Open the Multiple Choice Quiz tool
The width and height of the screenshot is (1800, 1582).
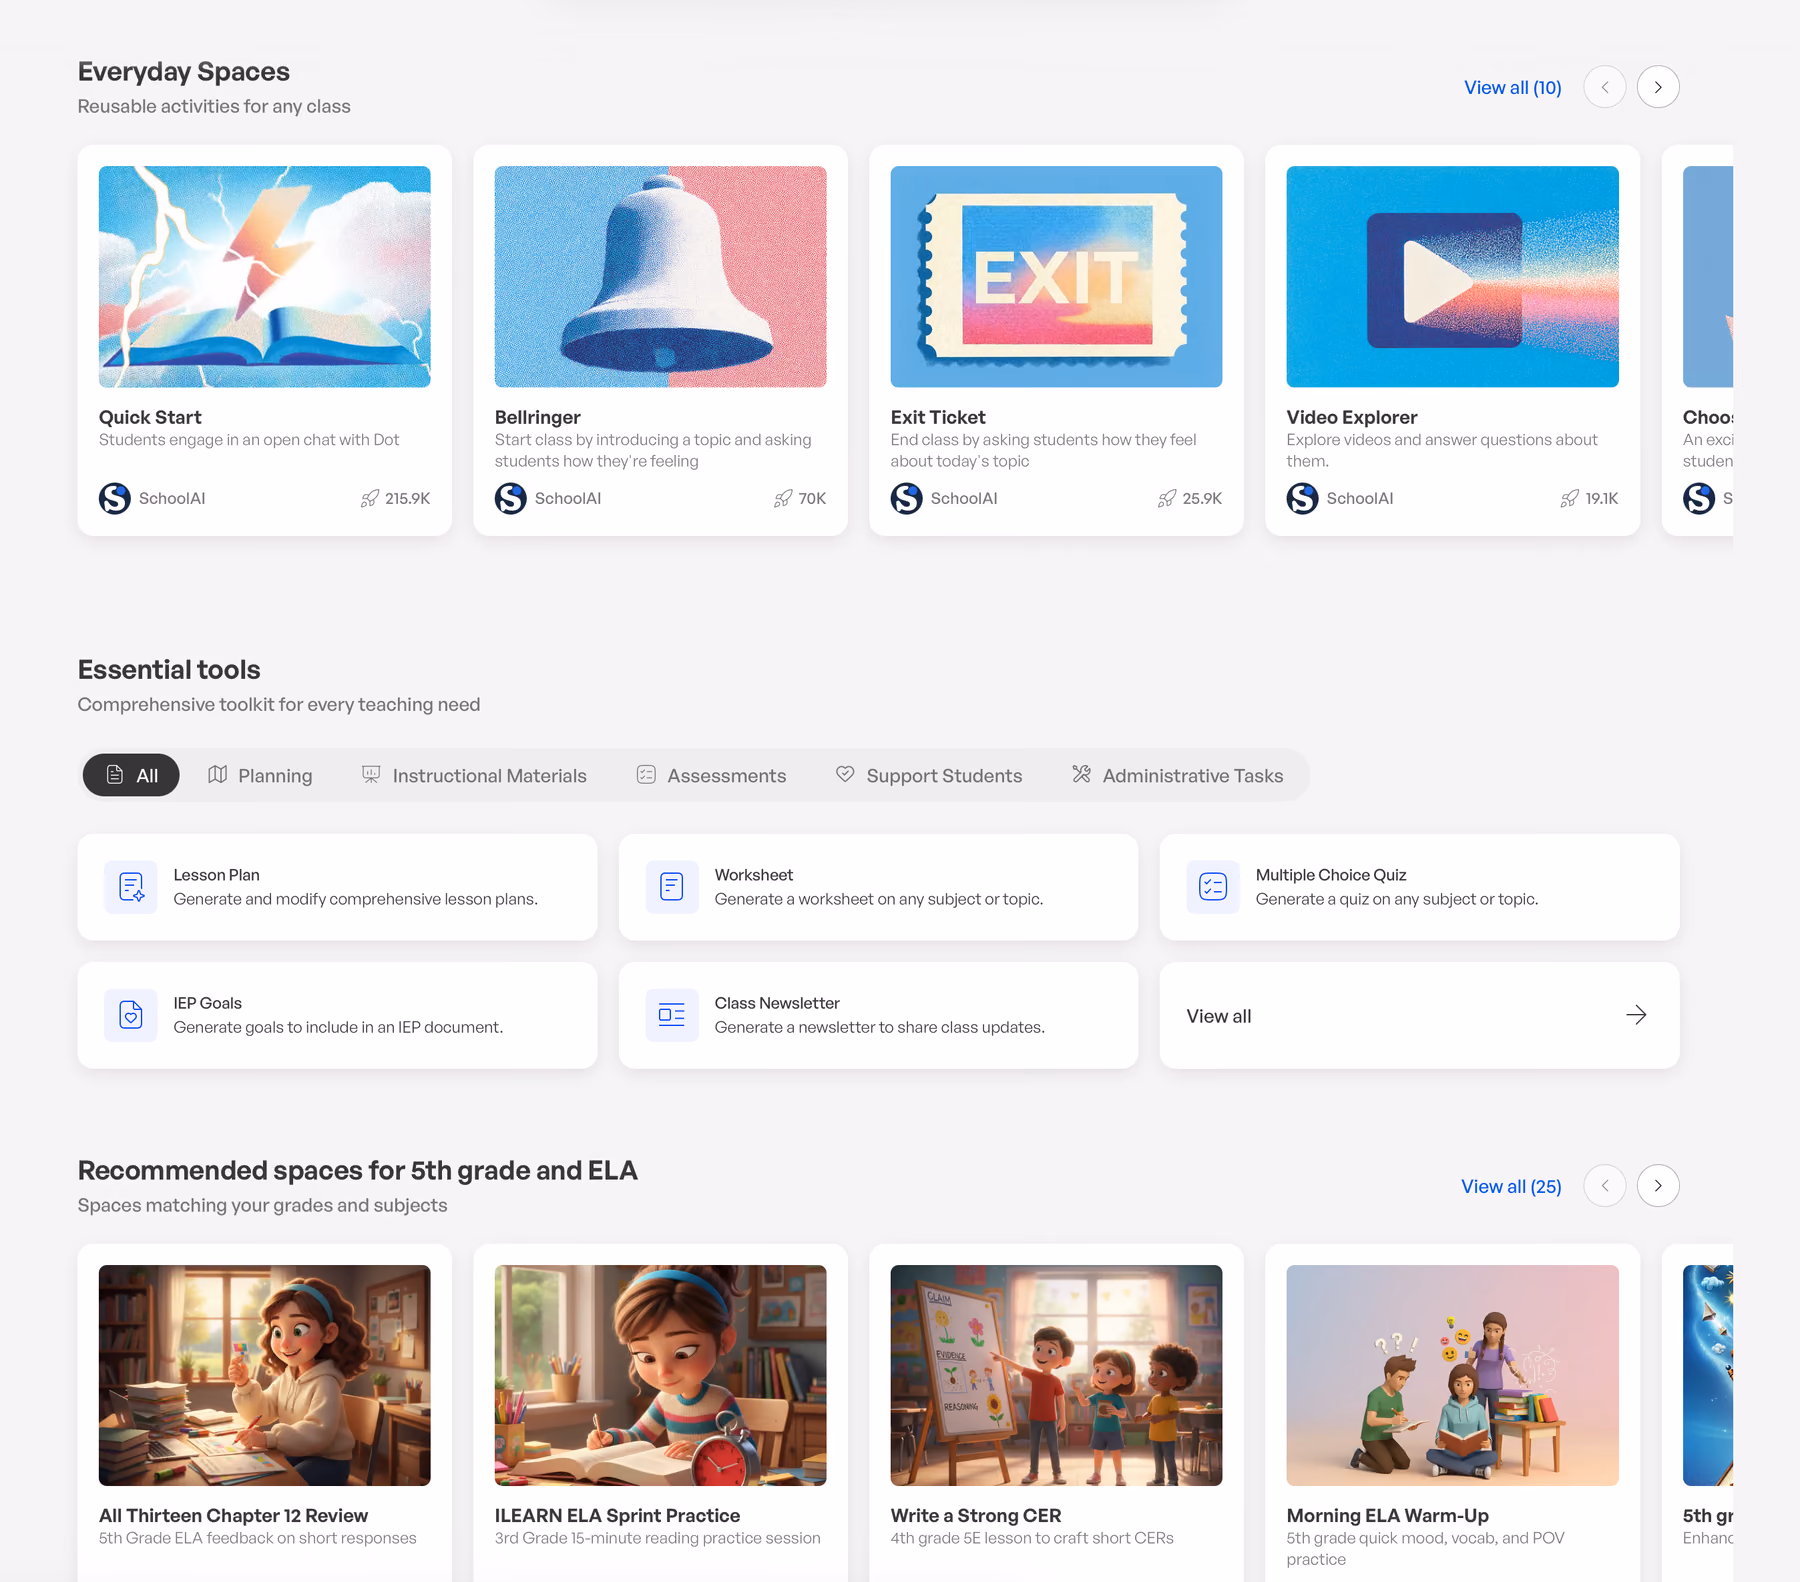coord(1419,887)
